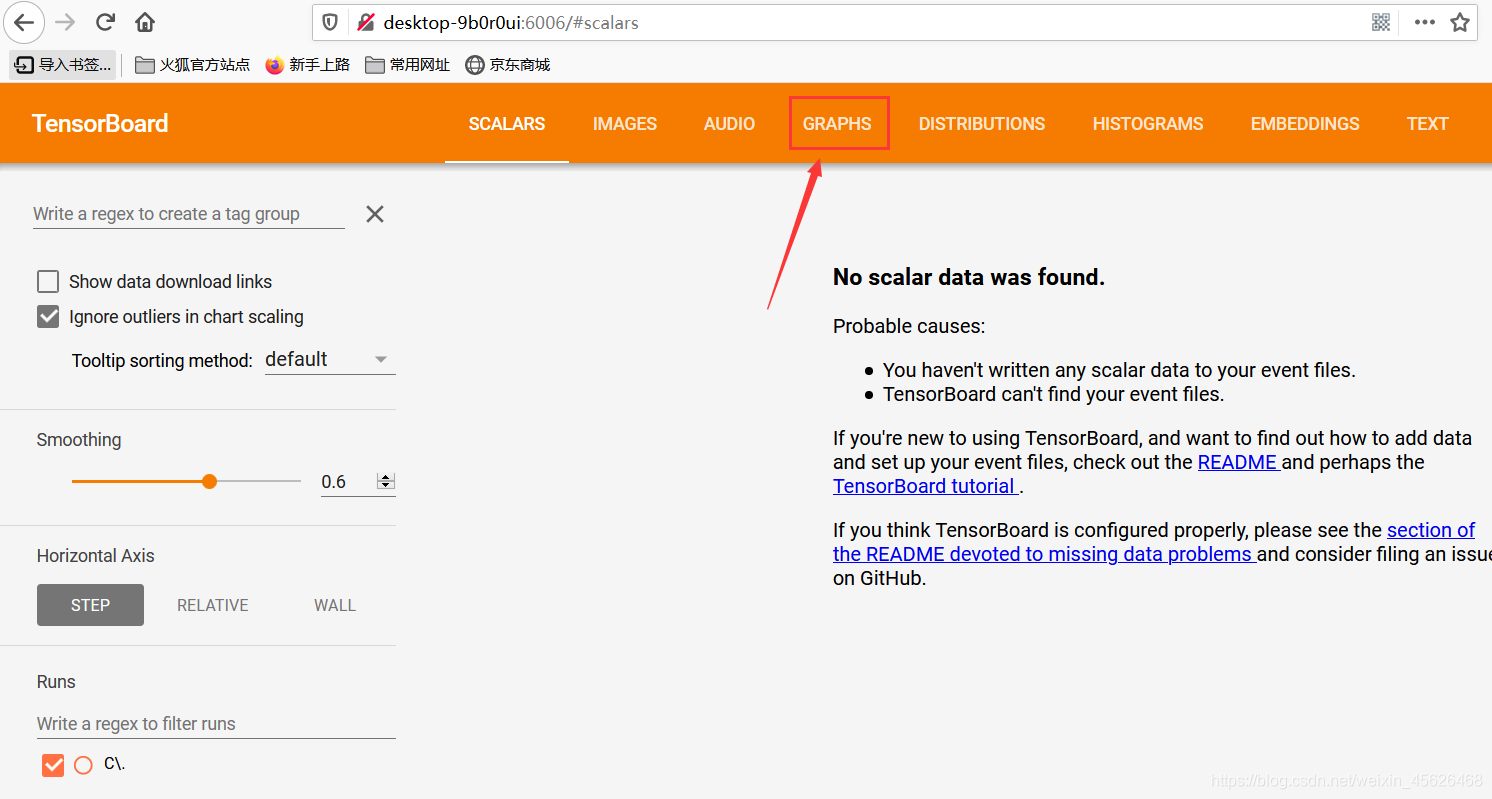The width and height of the screenshot is (1492, 799).
Task: Open the README link
Action: coord(1238,462)
